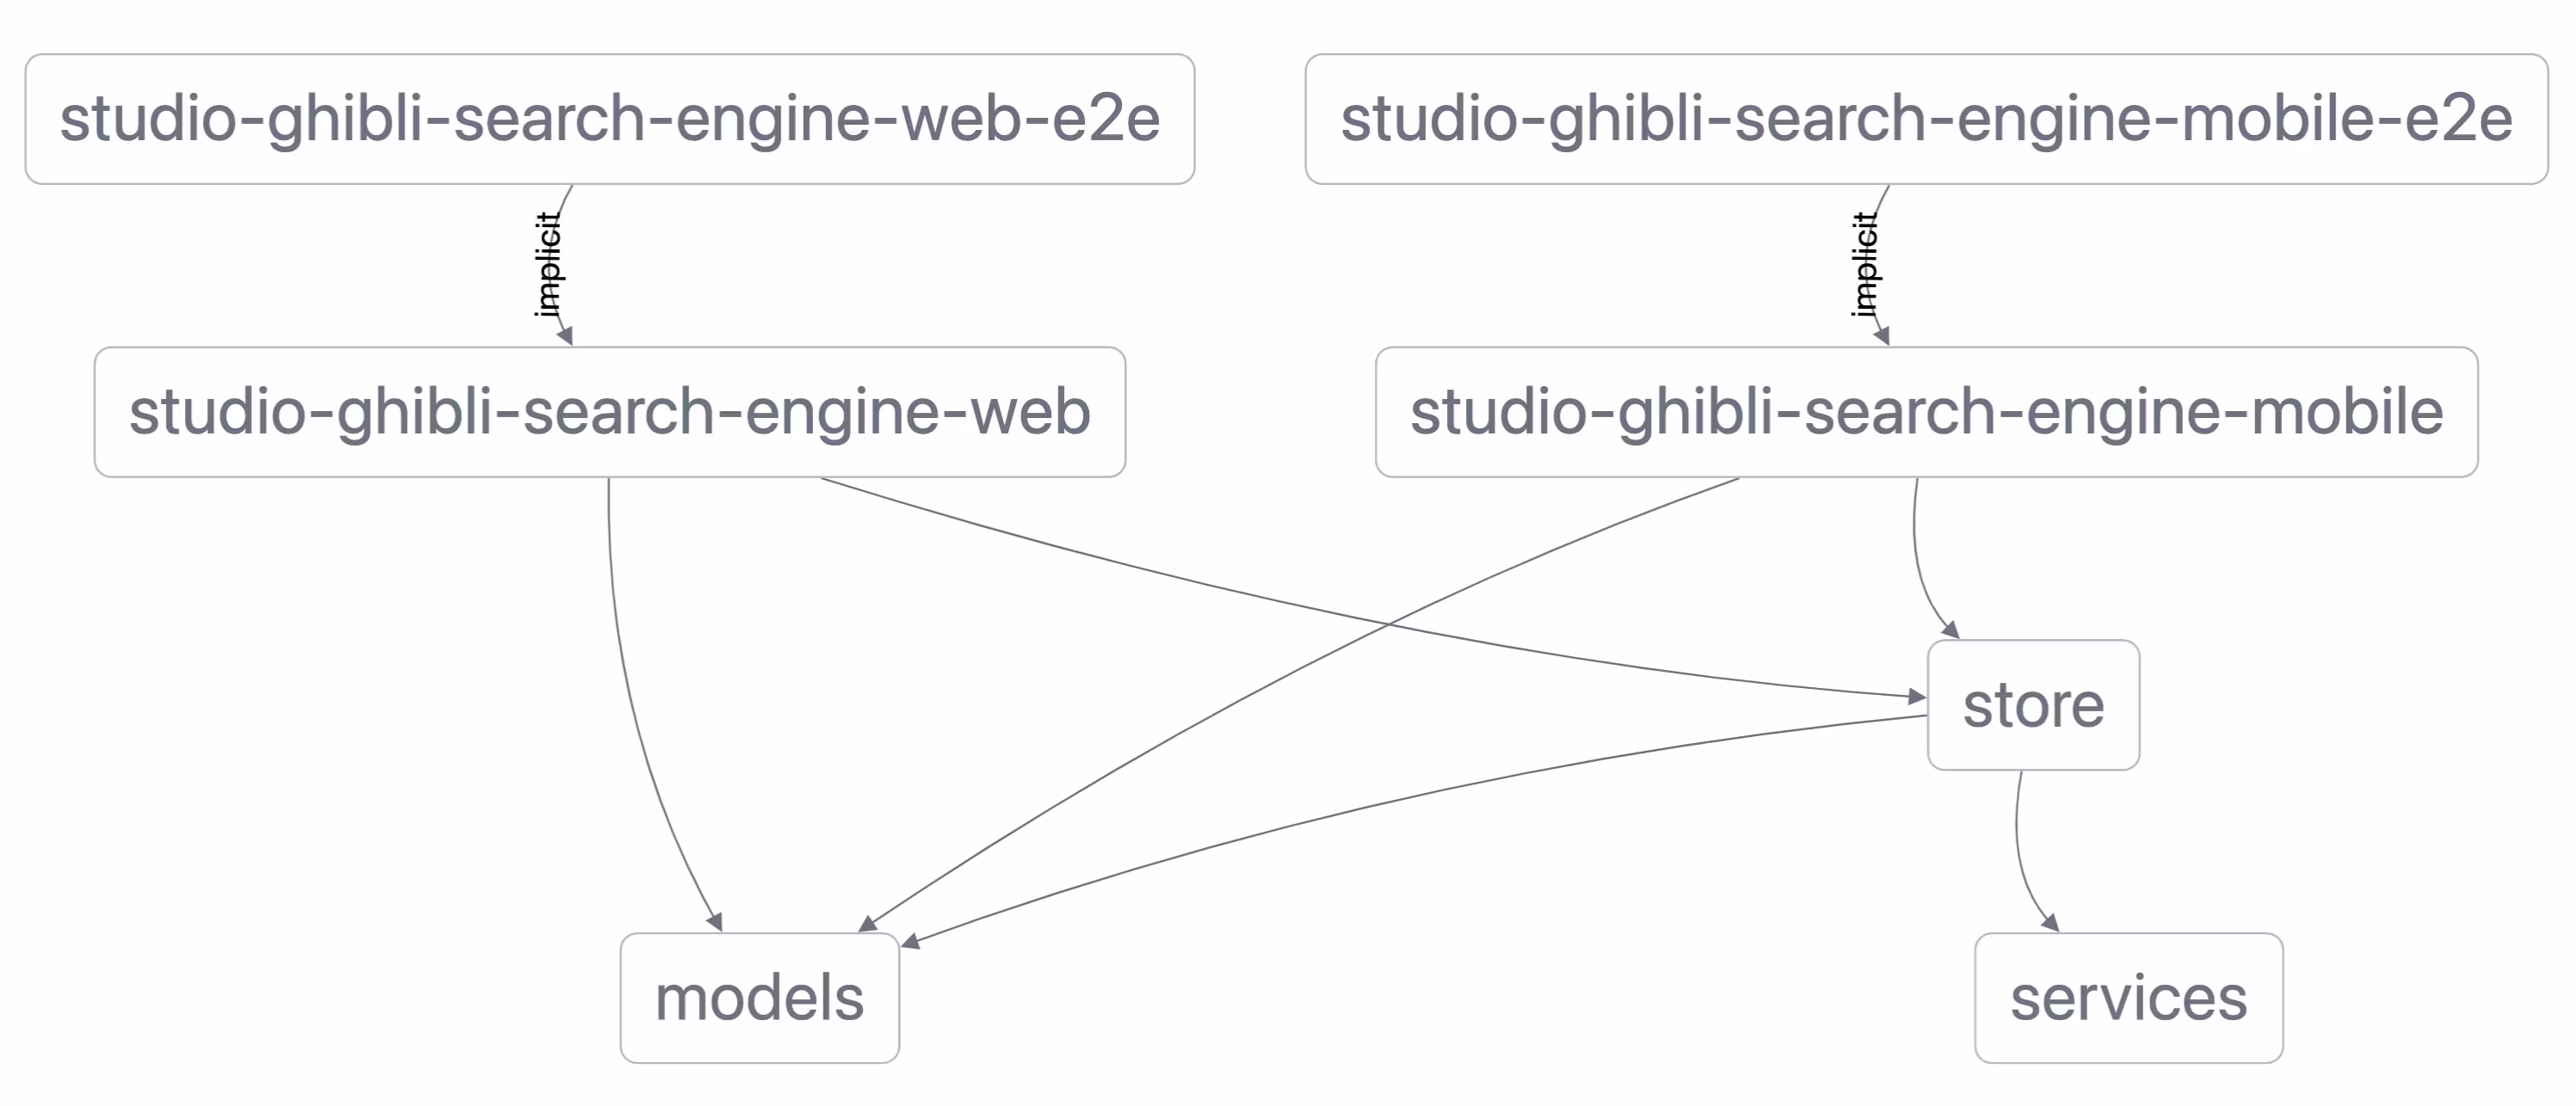This screenshot has height=1106, width=2576.
Task: Click arrowhead from store entering models' right side
Action: (x=911, y=941)
